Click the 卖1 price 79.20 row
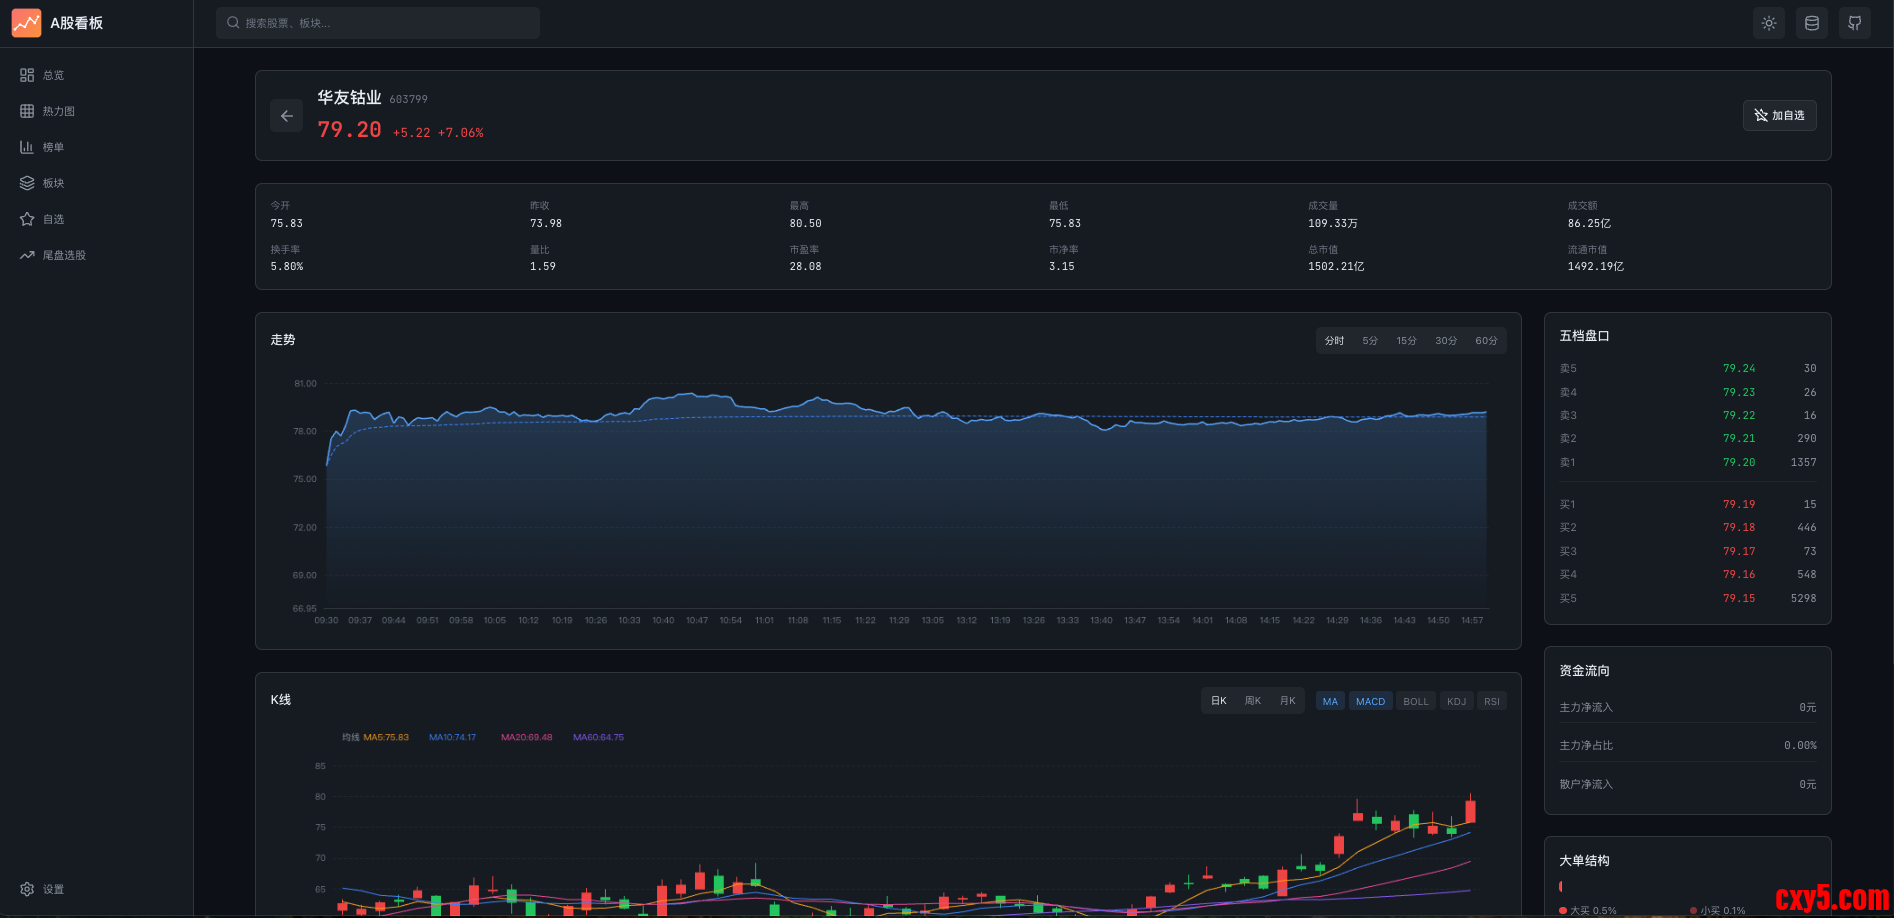1894x918 pixels. 1687,462
